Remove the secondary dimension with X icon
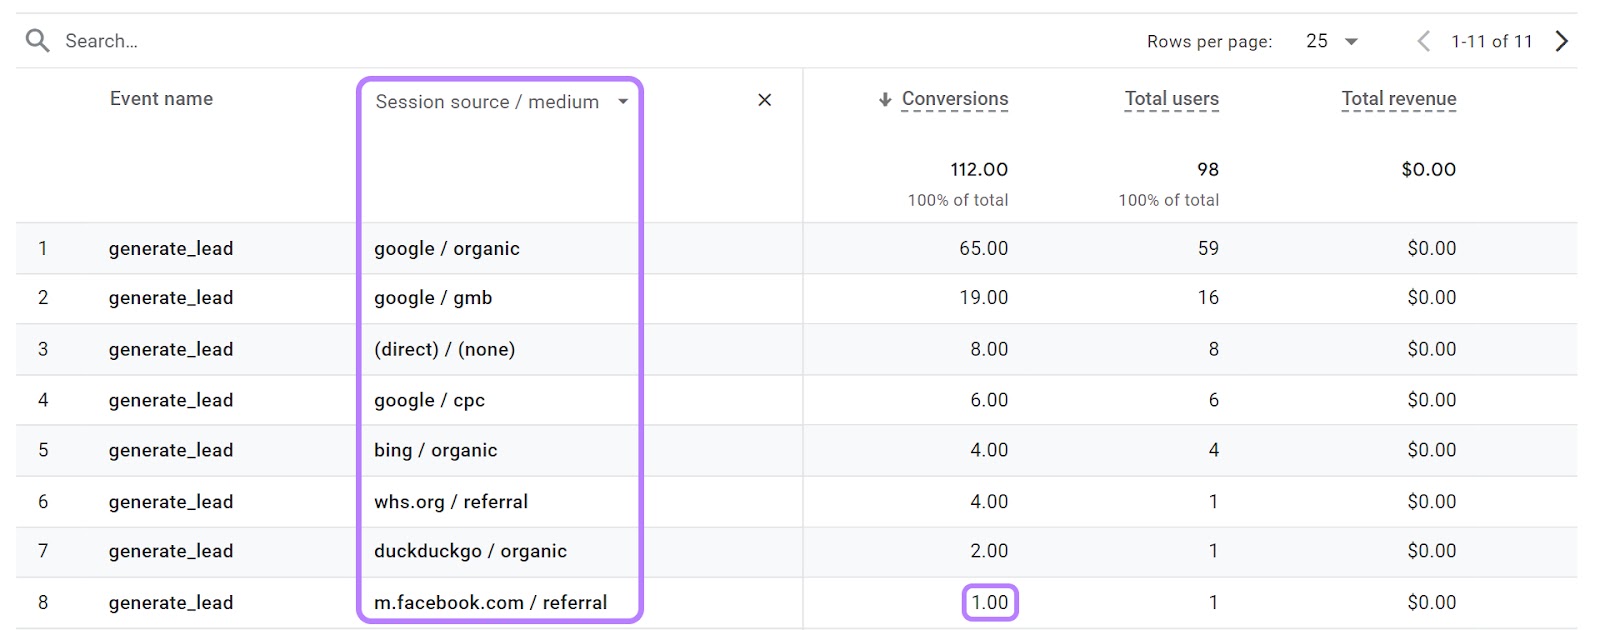 pyautogui.click(x=764, y=100)
